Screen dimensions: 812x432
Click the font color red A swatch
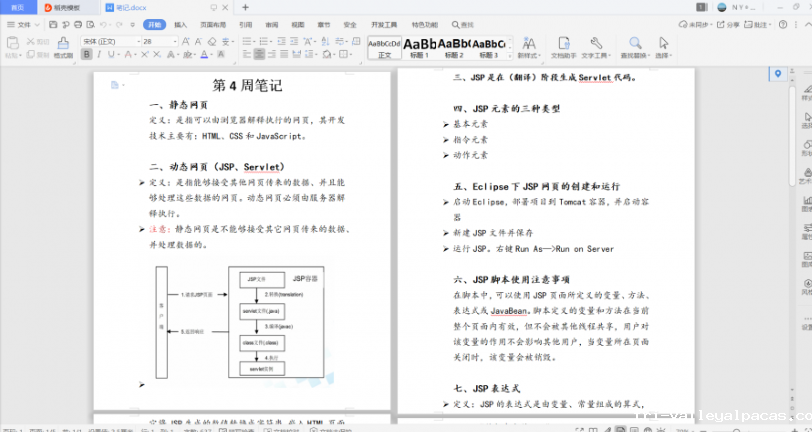(203, 55)
